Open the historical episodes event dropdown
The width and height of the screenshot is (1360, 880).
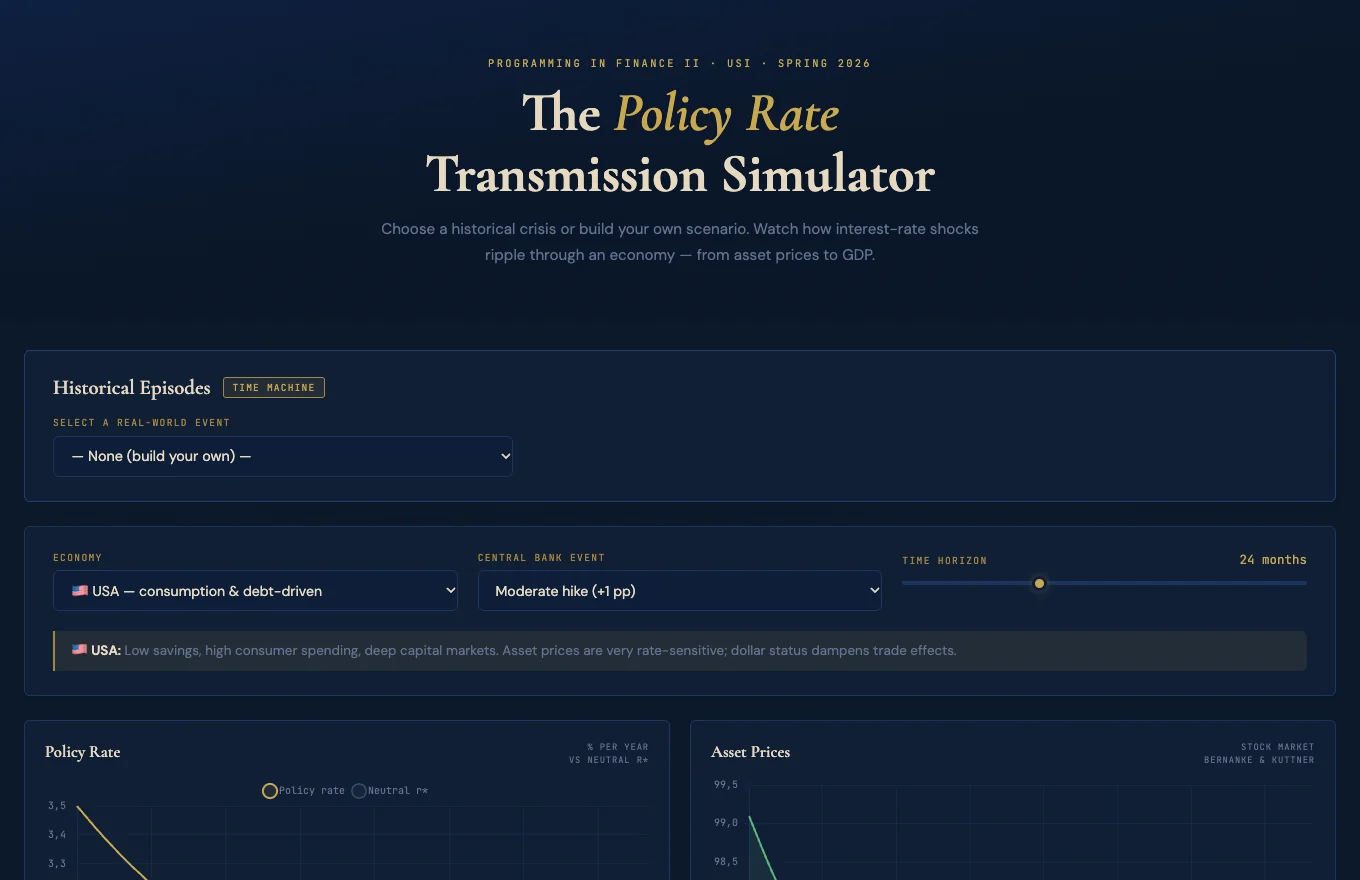click(283, 456)
